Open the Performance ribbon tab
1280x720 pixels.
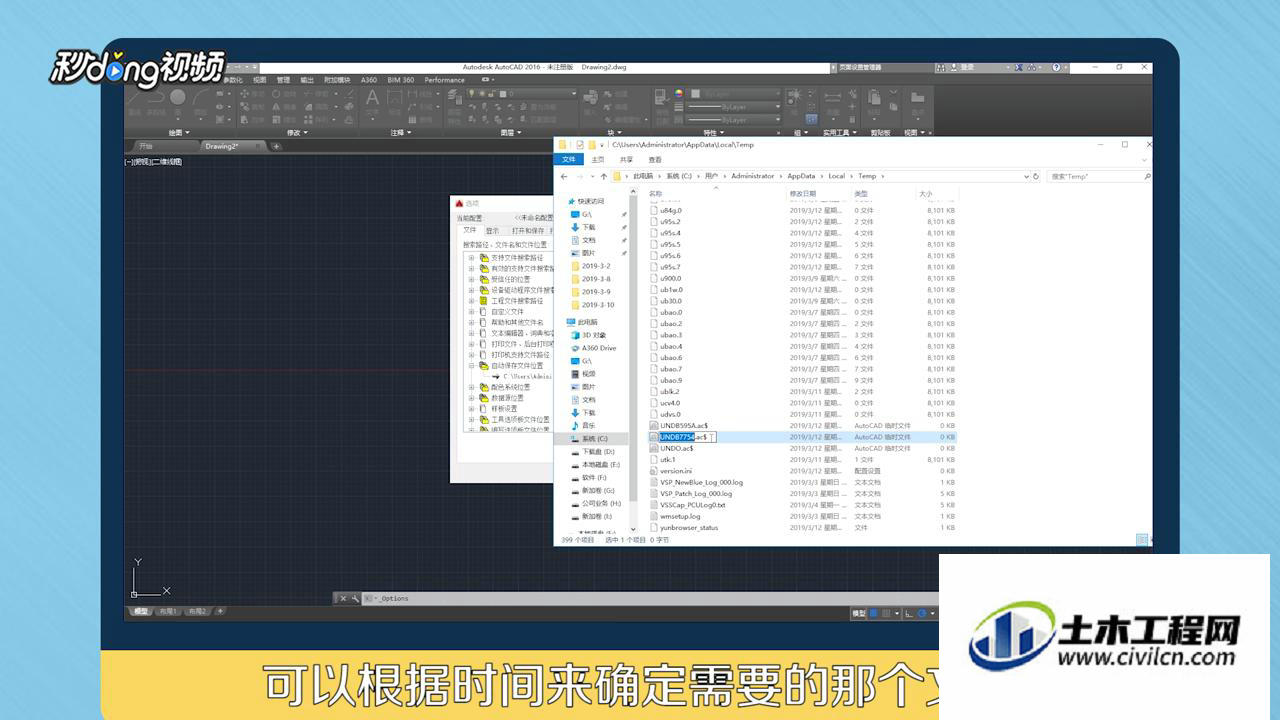tap(445, 80)
